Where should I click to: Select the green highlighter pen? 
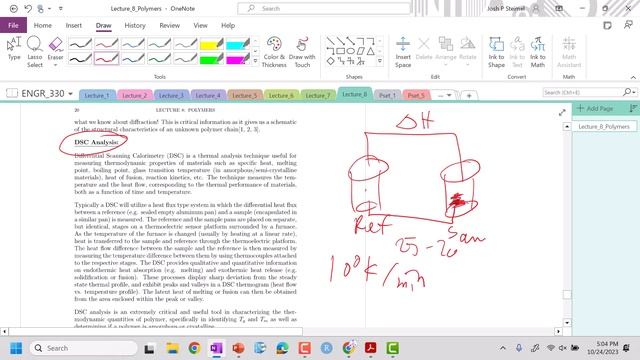[x=211, y=59]
